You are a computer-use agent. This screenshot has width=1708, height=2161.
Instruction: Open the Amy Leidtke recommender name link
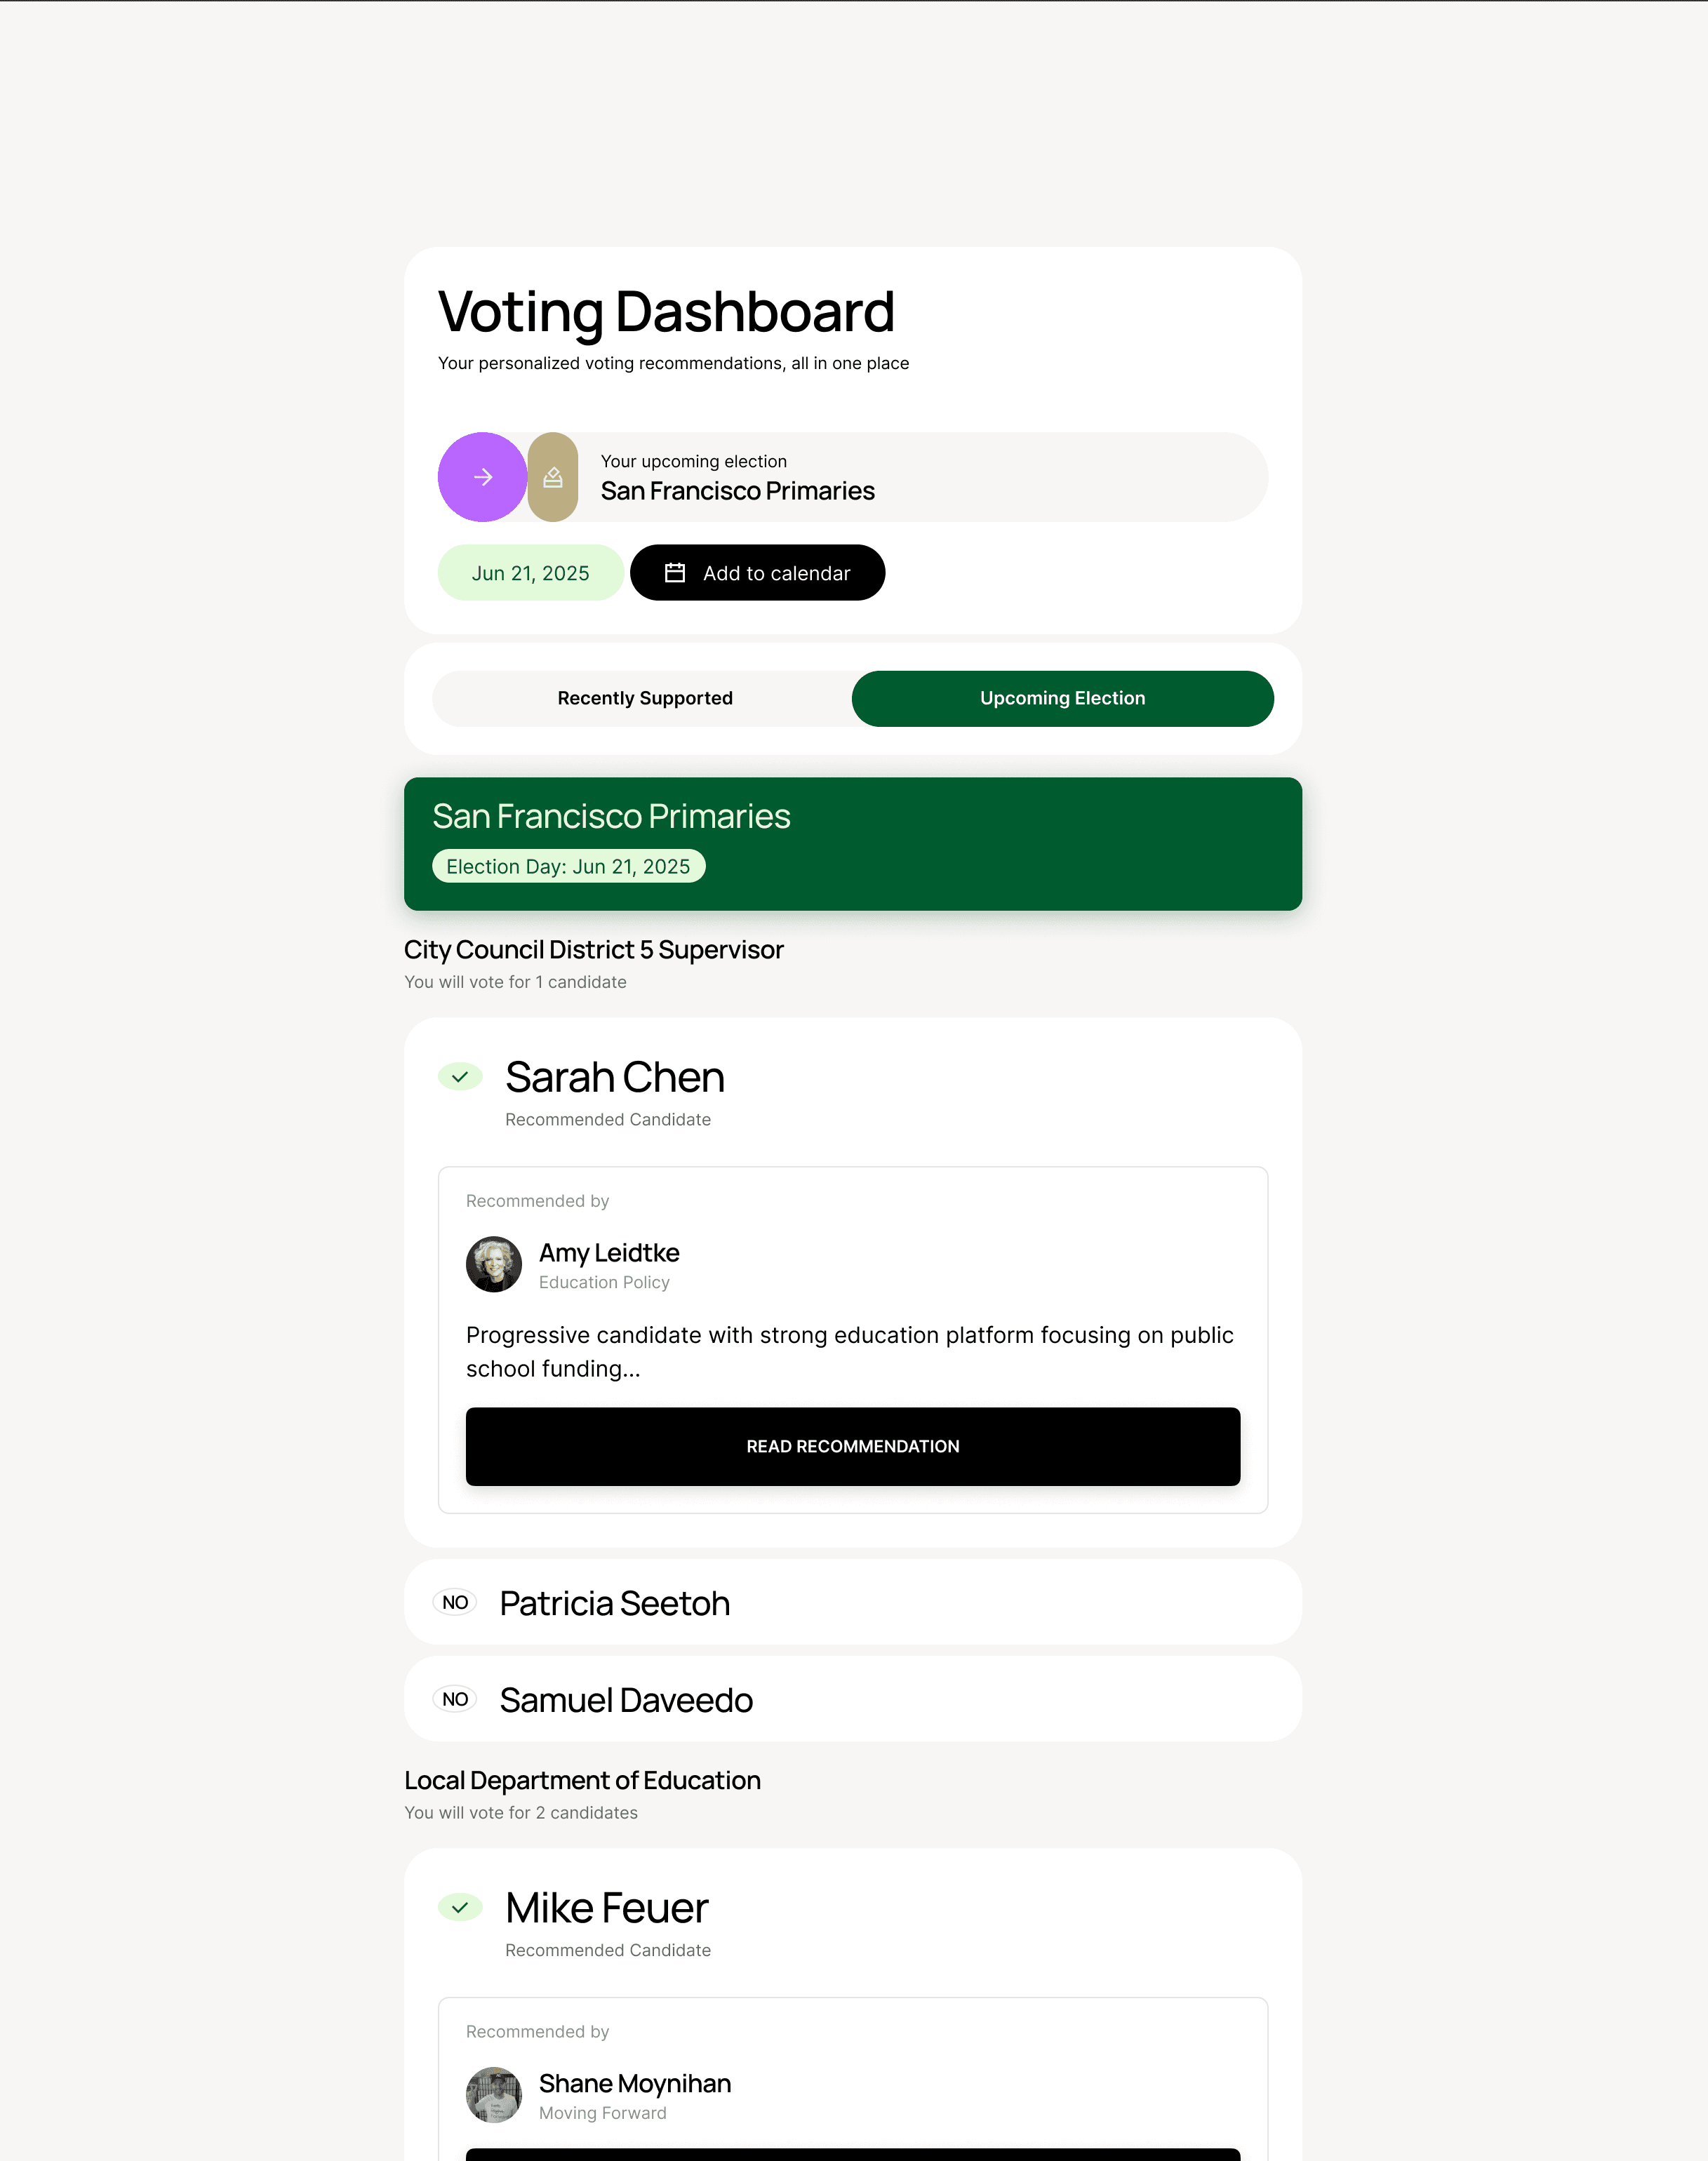[609, 1253]
